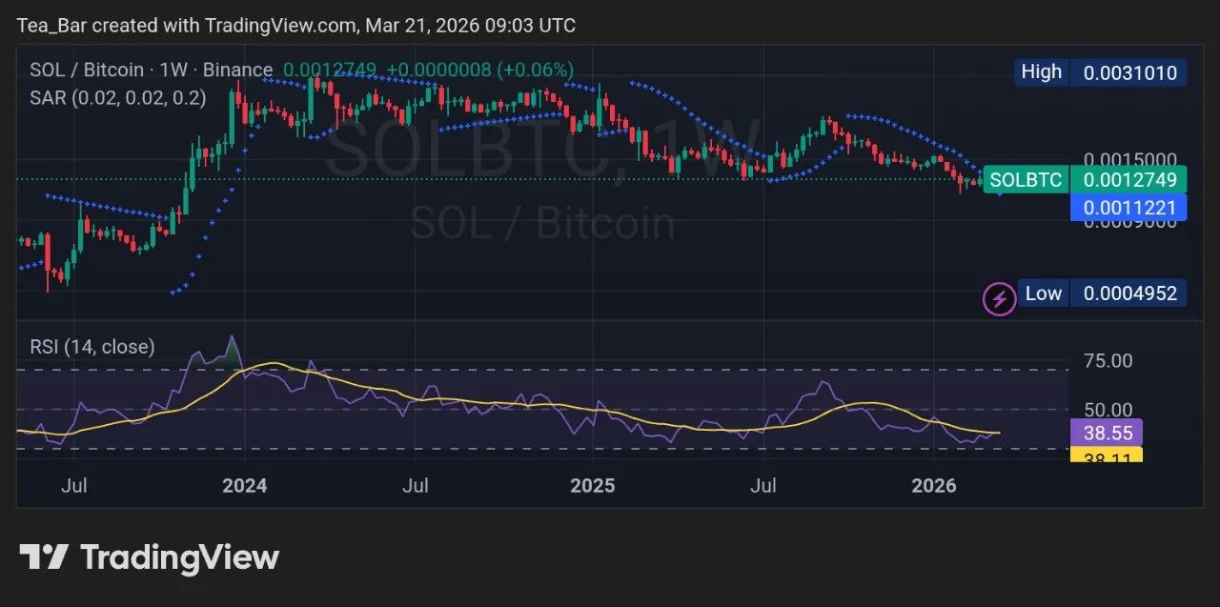Open the SOL / Bitcoin symbol selector
Viewport: 1220px width, 607px height.
tap(87, 70)
